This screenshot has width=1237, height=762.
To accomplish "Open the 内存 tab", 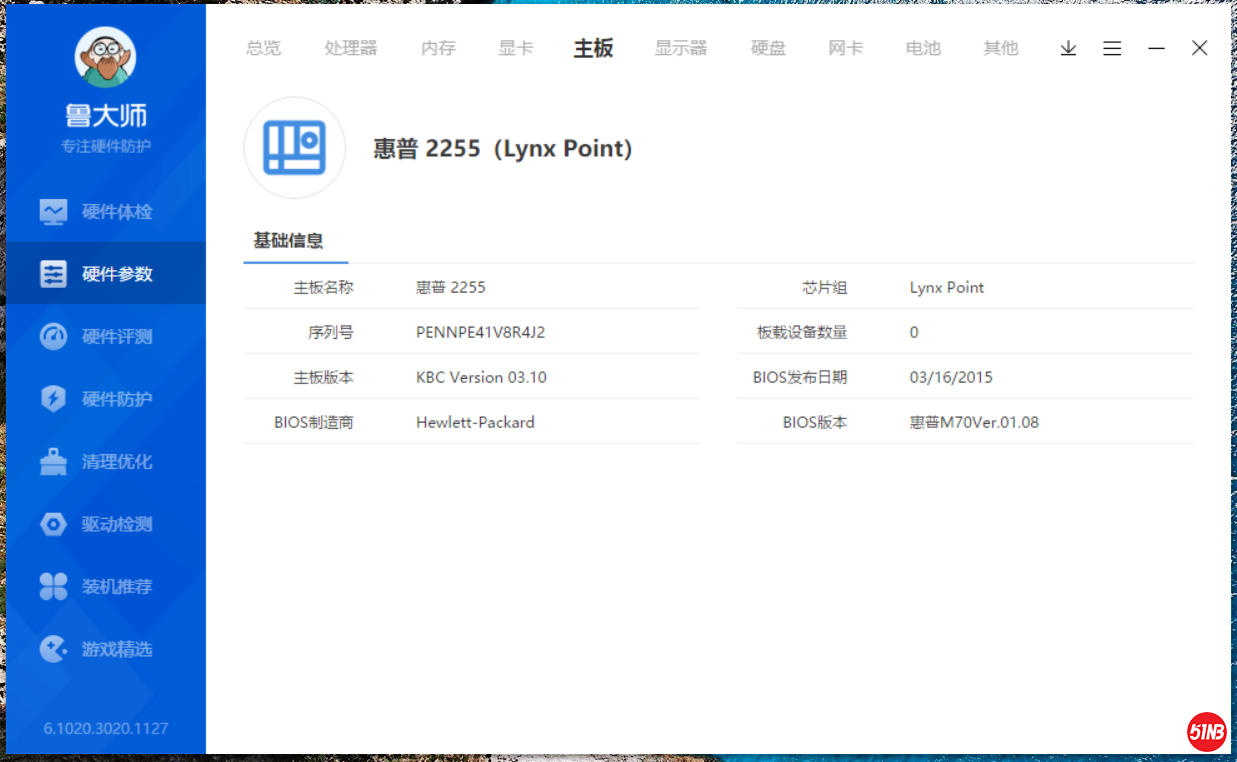I will [x=438, y=48].
